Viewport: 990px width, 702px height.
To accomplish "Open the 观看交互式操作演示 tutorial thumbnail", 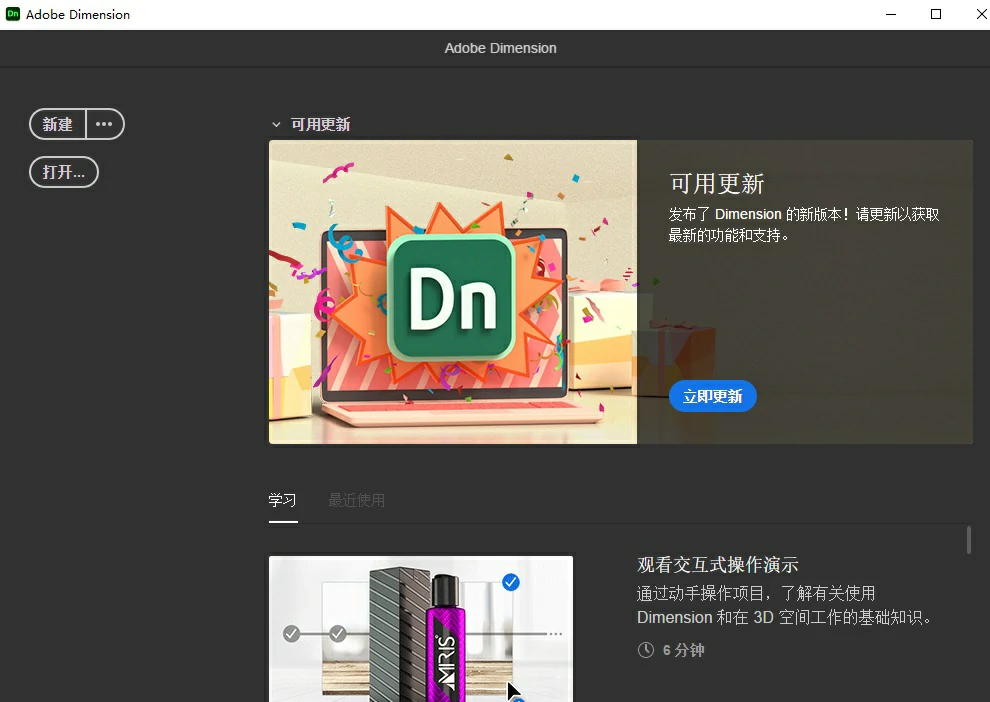I will [420, 628].
